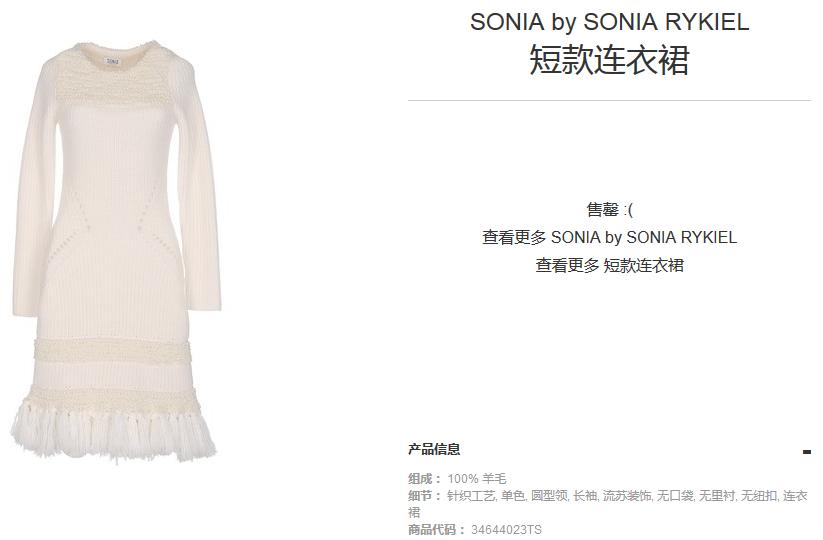
Task: Select the product code 34644023TS
Action: [506, 530]
